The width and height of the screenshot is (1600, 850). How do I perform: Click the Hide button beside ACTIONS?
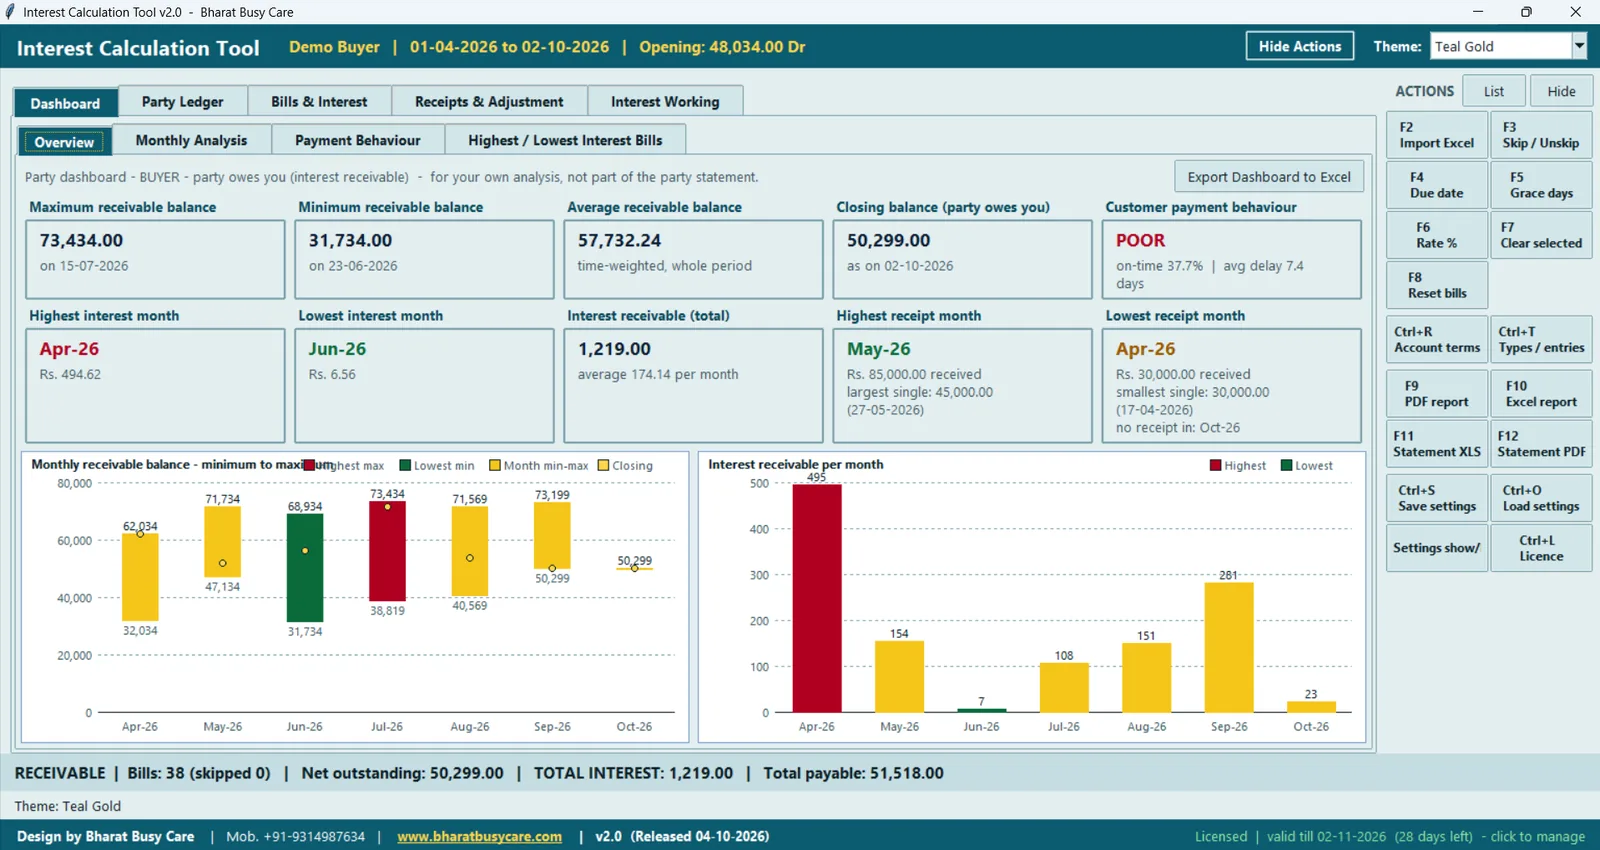1561,91
